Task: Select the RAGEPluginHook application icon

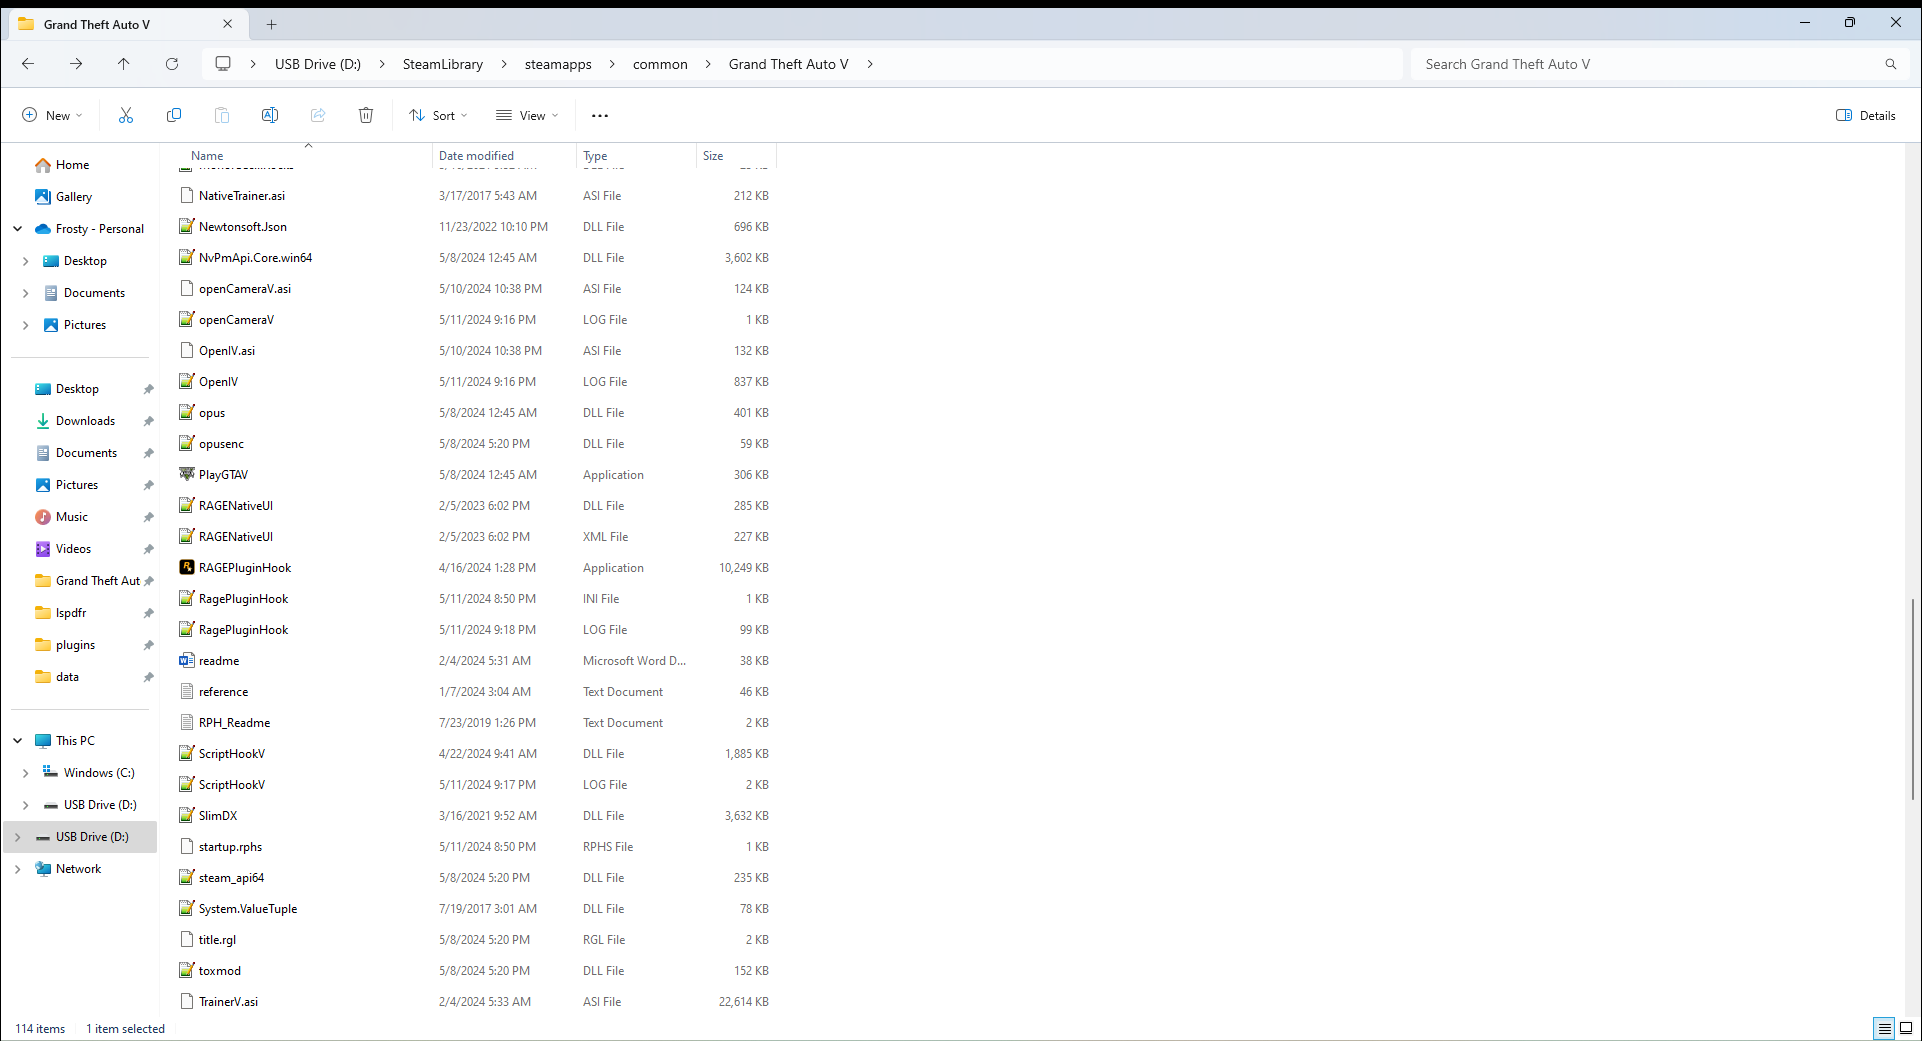Action: point(187,567)
